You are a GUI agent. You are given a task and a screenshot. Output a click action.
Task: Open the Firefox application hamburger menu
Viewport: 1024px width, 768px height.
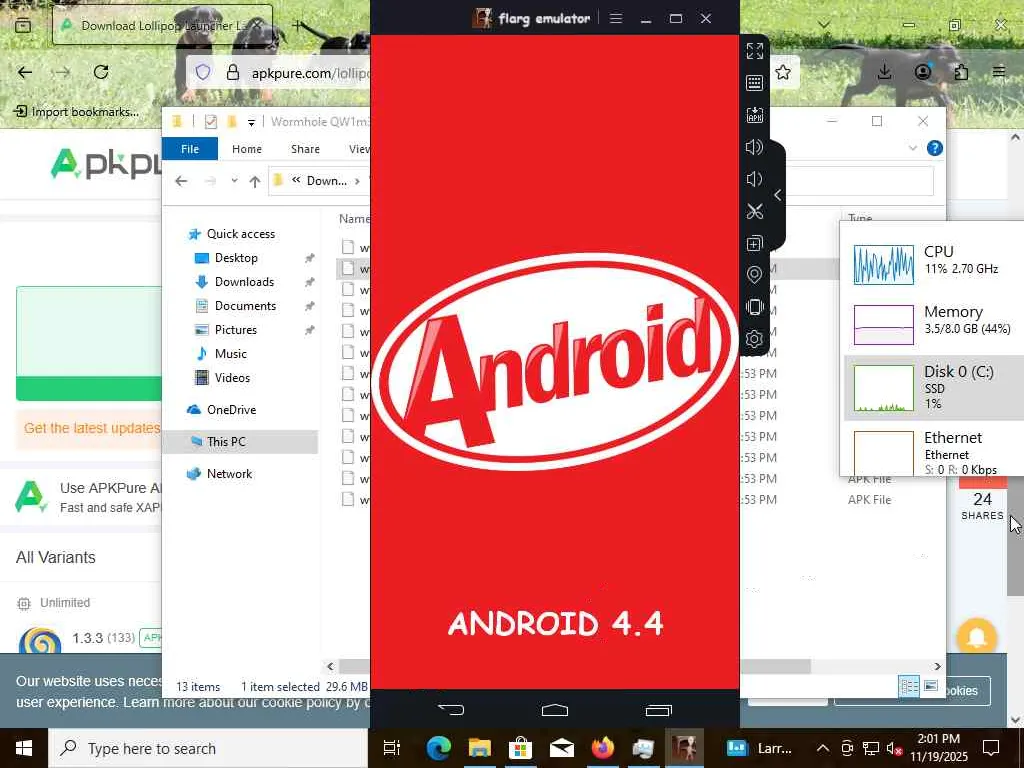tap(999, 72)
